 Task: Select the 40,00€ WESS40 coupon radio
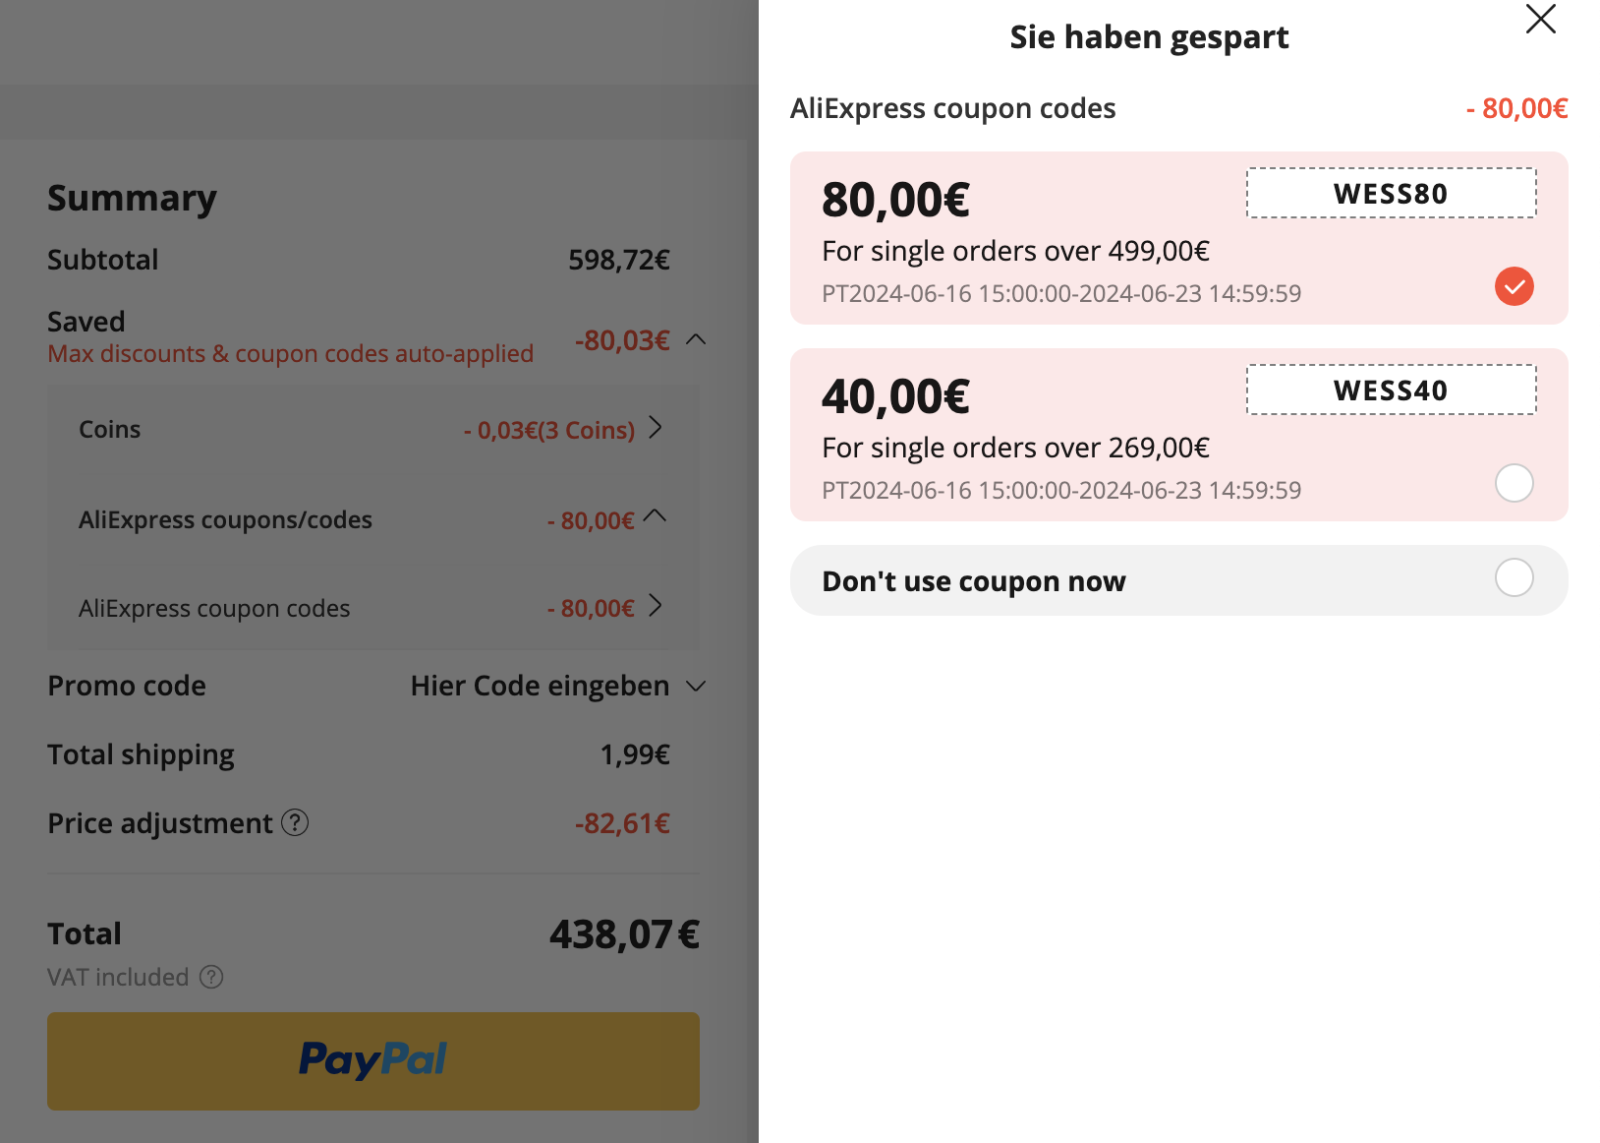click(x=1514, y=483)
